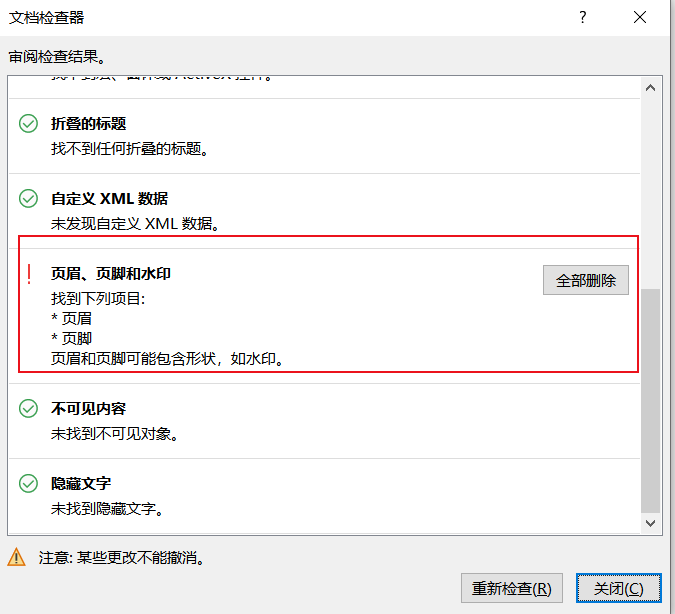Image resolution: width=675 pixels, height=614 pixels.
Task: Click the orange warning triangle icon
Action: tap(16, 557)
